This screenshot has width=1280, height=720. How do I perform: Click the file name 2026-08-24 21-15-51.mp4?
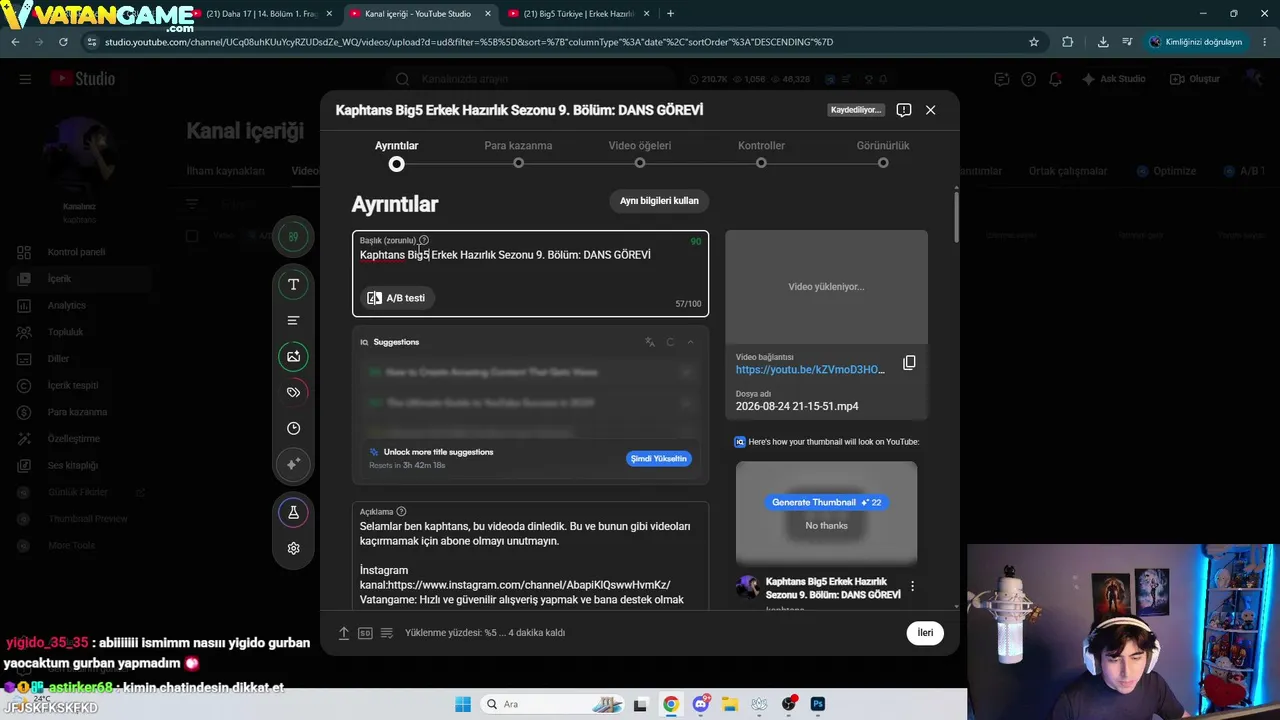pyautogui.click(x=797, y=406)
